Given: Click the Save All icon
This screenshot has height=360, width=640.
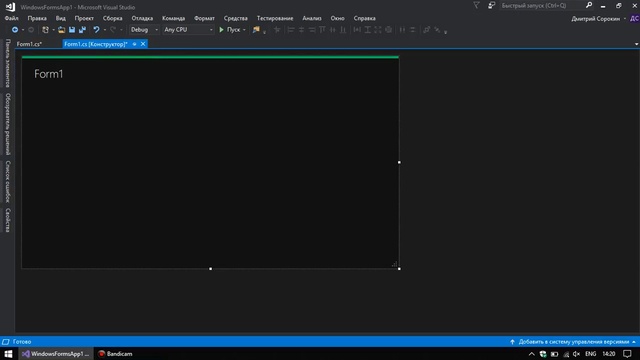Looking at the screenshot, I should pos(82,30).
